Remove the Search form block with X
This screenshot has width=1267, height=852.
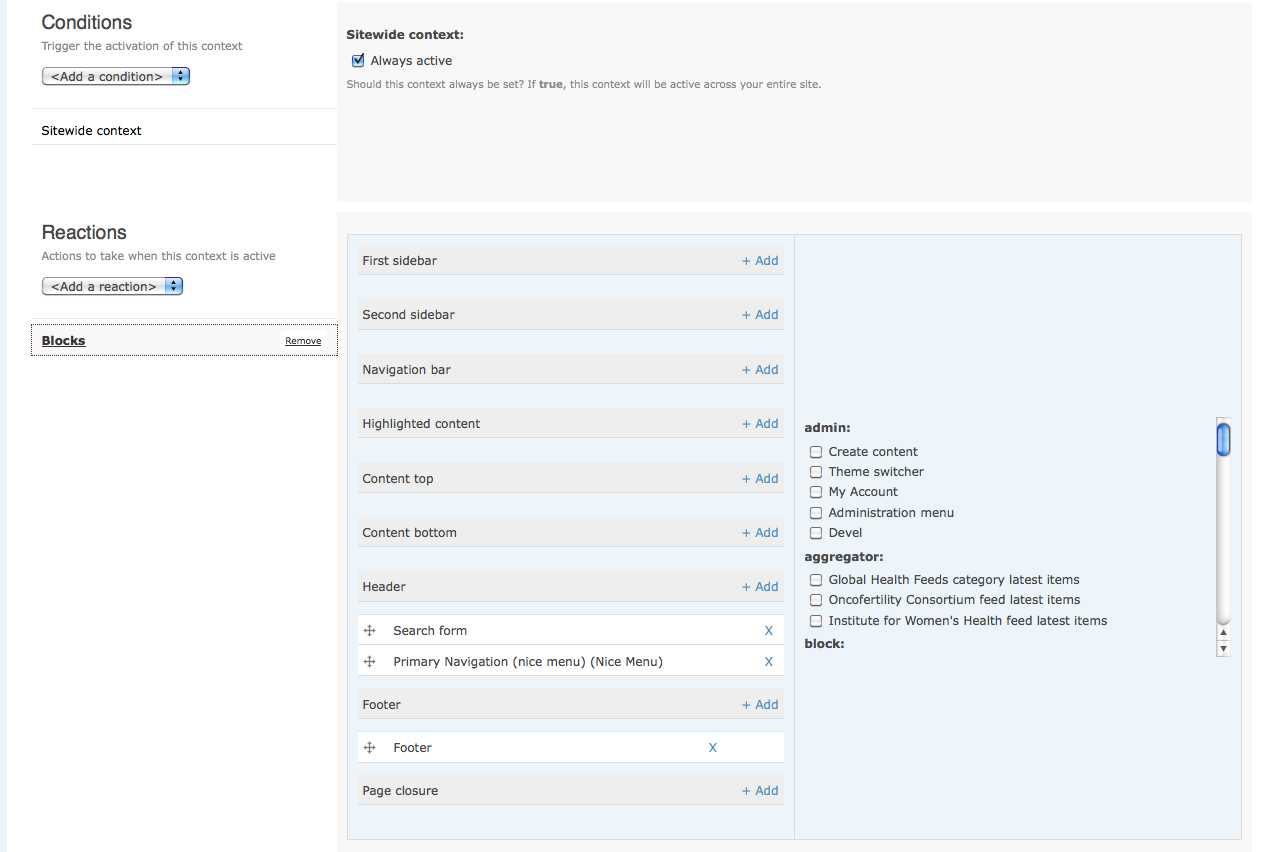(x=769, y=631)
